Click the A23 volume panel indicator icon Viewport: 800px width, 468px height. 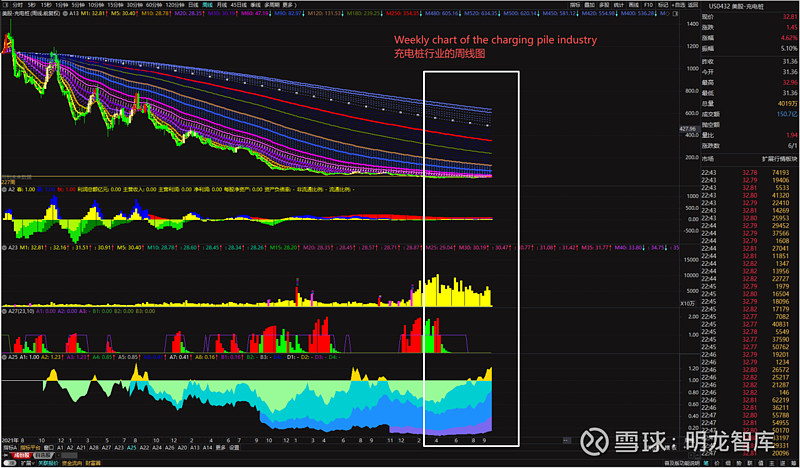[x=4, y=248]
